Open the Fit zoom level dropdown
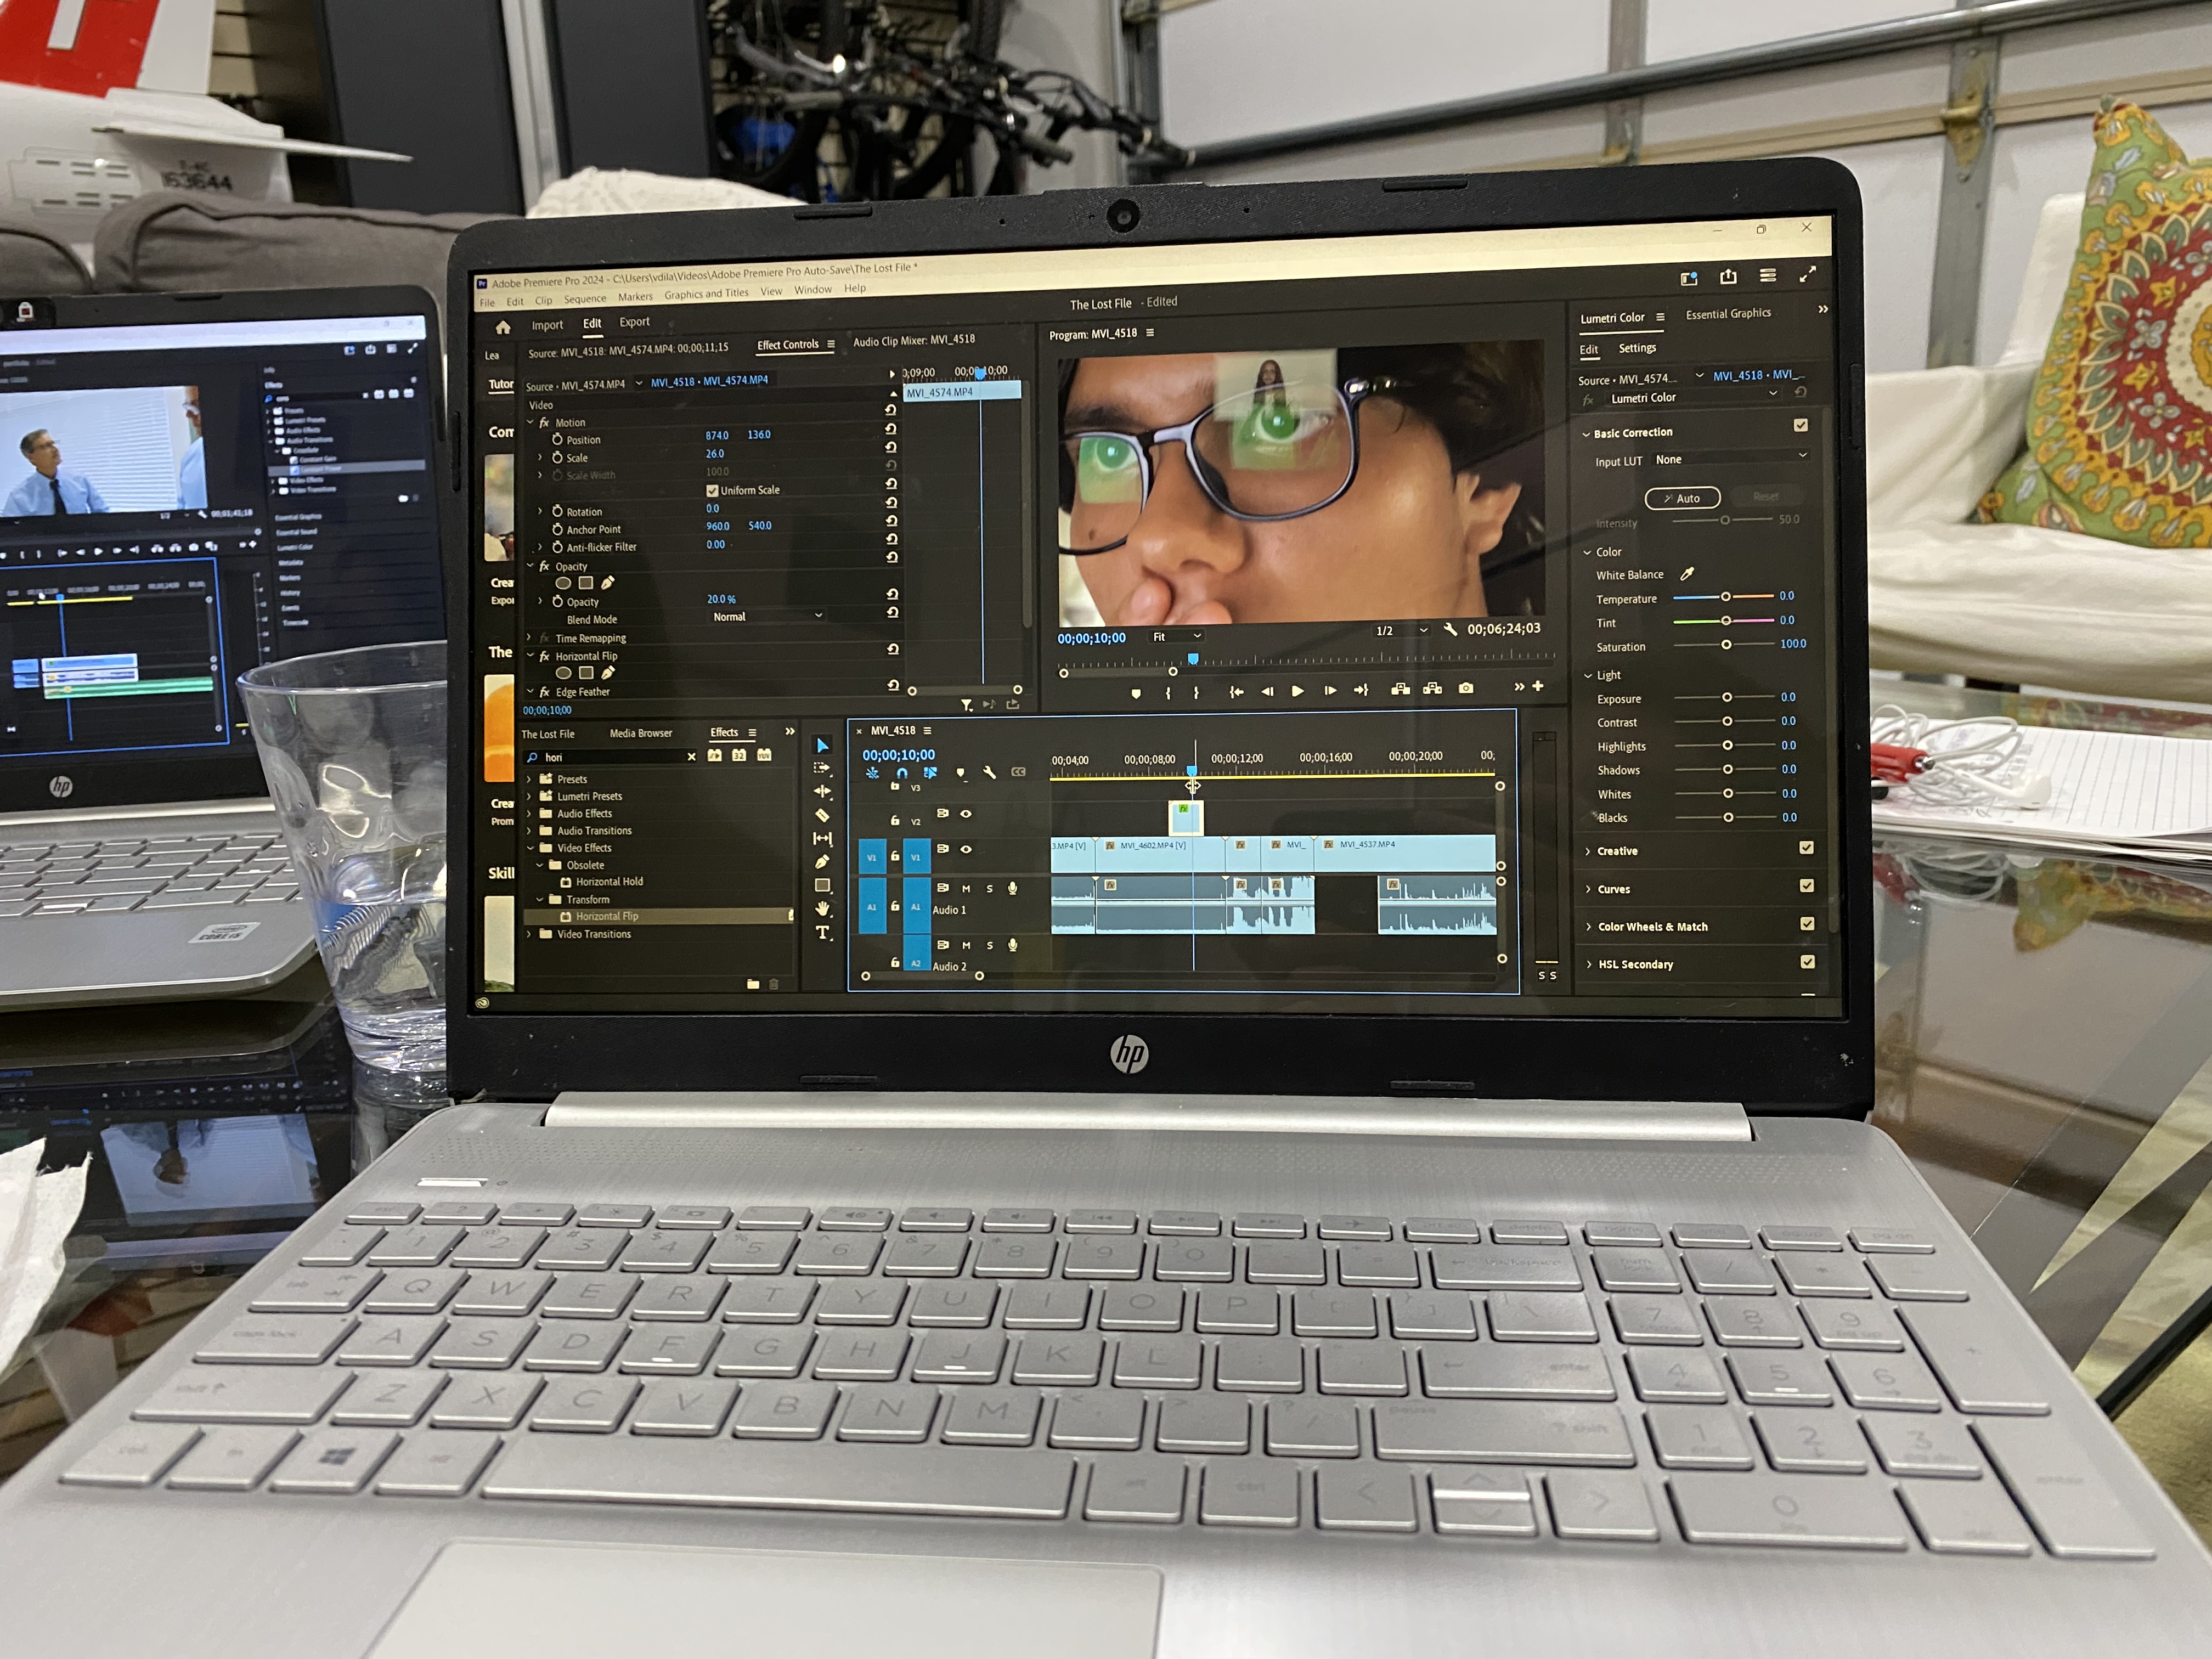The height and width of the screenshot is (1659, 2212). pyautogui.click(x=1176, y=636)
